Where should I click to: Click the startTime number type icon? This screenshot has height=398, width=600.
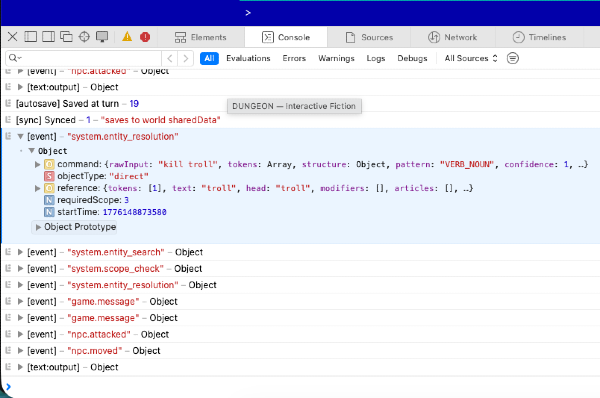click(x=49, y=212)
